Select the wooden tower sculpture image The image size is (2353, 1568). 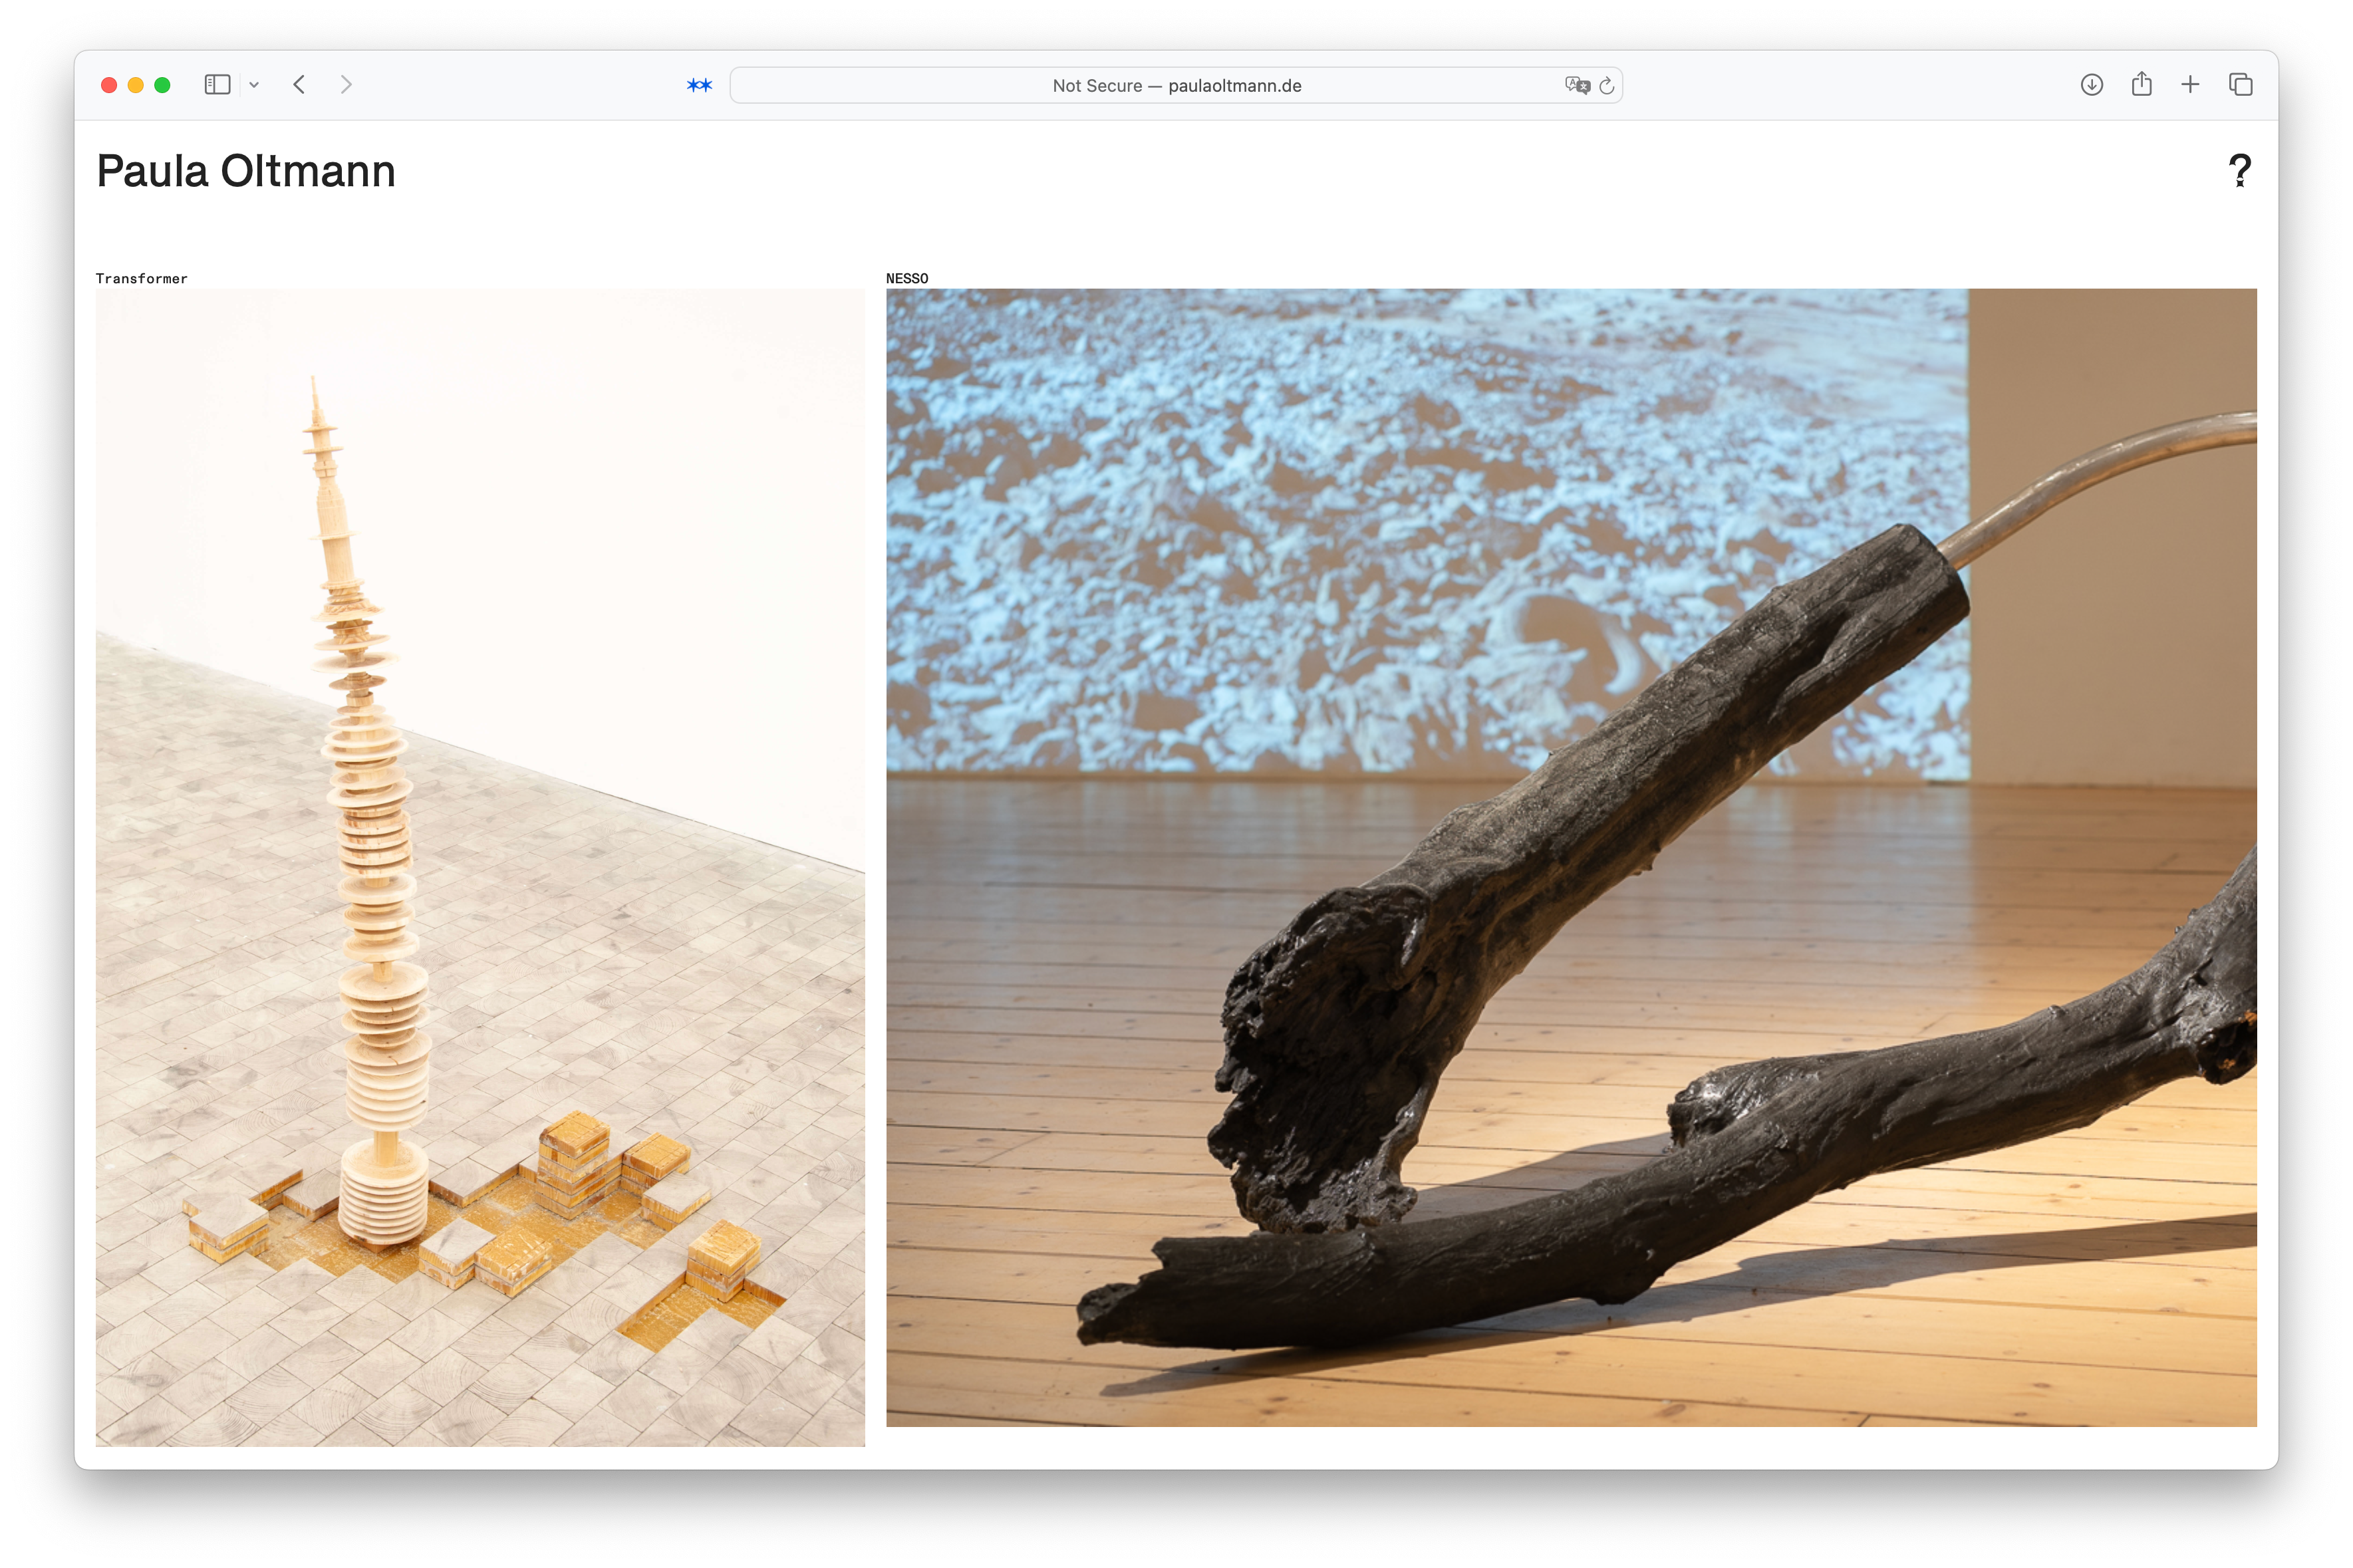point(480,867)
